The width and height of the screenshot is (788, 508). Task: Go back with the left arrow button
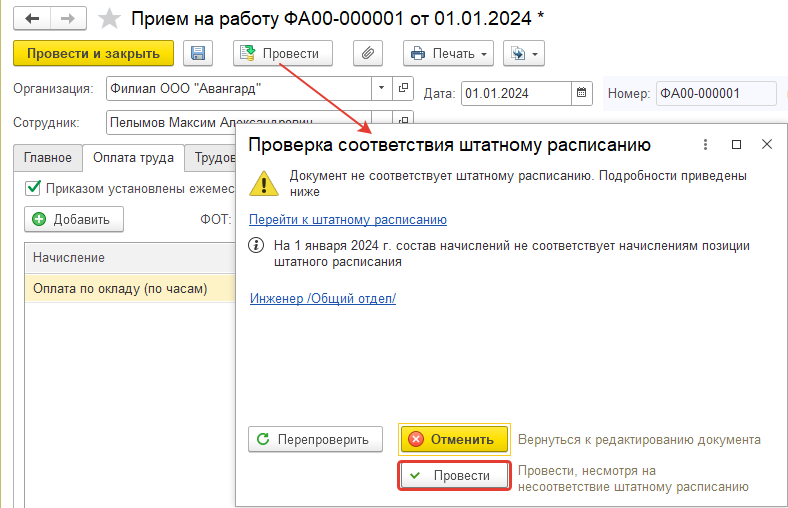(32, 19)
